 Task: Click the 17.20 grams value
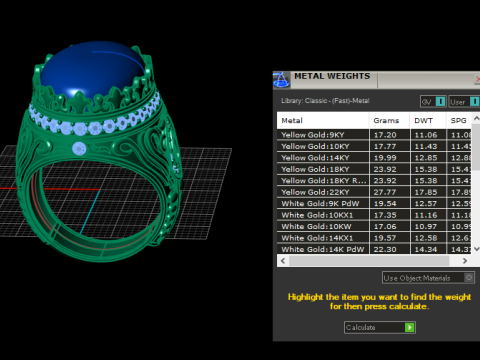[x=385, y=135]
